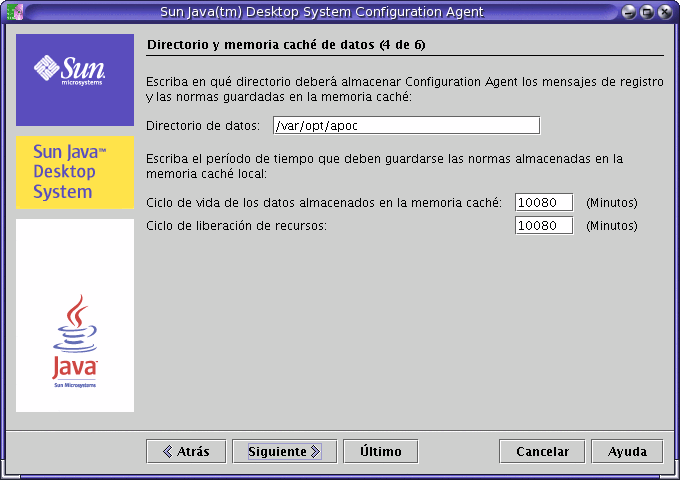Click the window title 'Sun Java(tm) Desktop System Configuration Agent'
This screenshot has height=480, width=680.
pyautogui.click(x=322, y=12)
